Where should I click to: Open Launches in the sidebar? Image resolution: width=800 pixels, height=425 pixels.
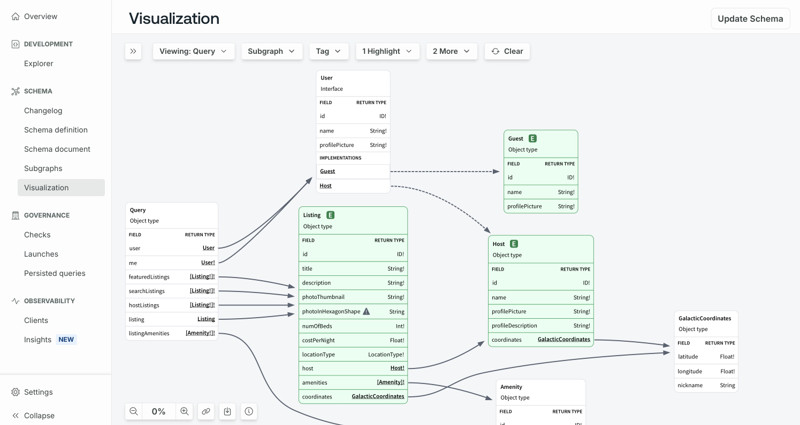coord(41,254)
